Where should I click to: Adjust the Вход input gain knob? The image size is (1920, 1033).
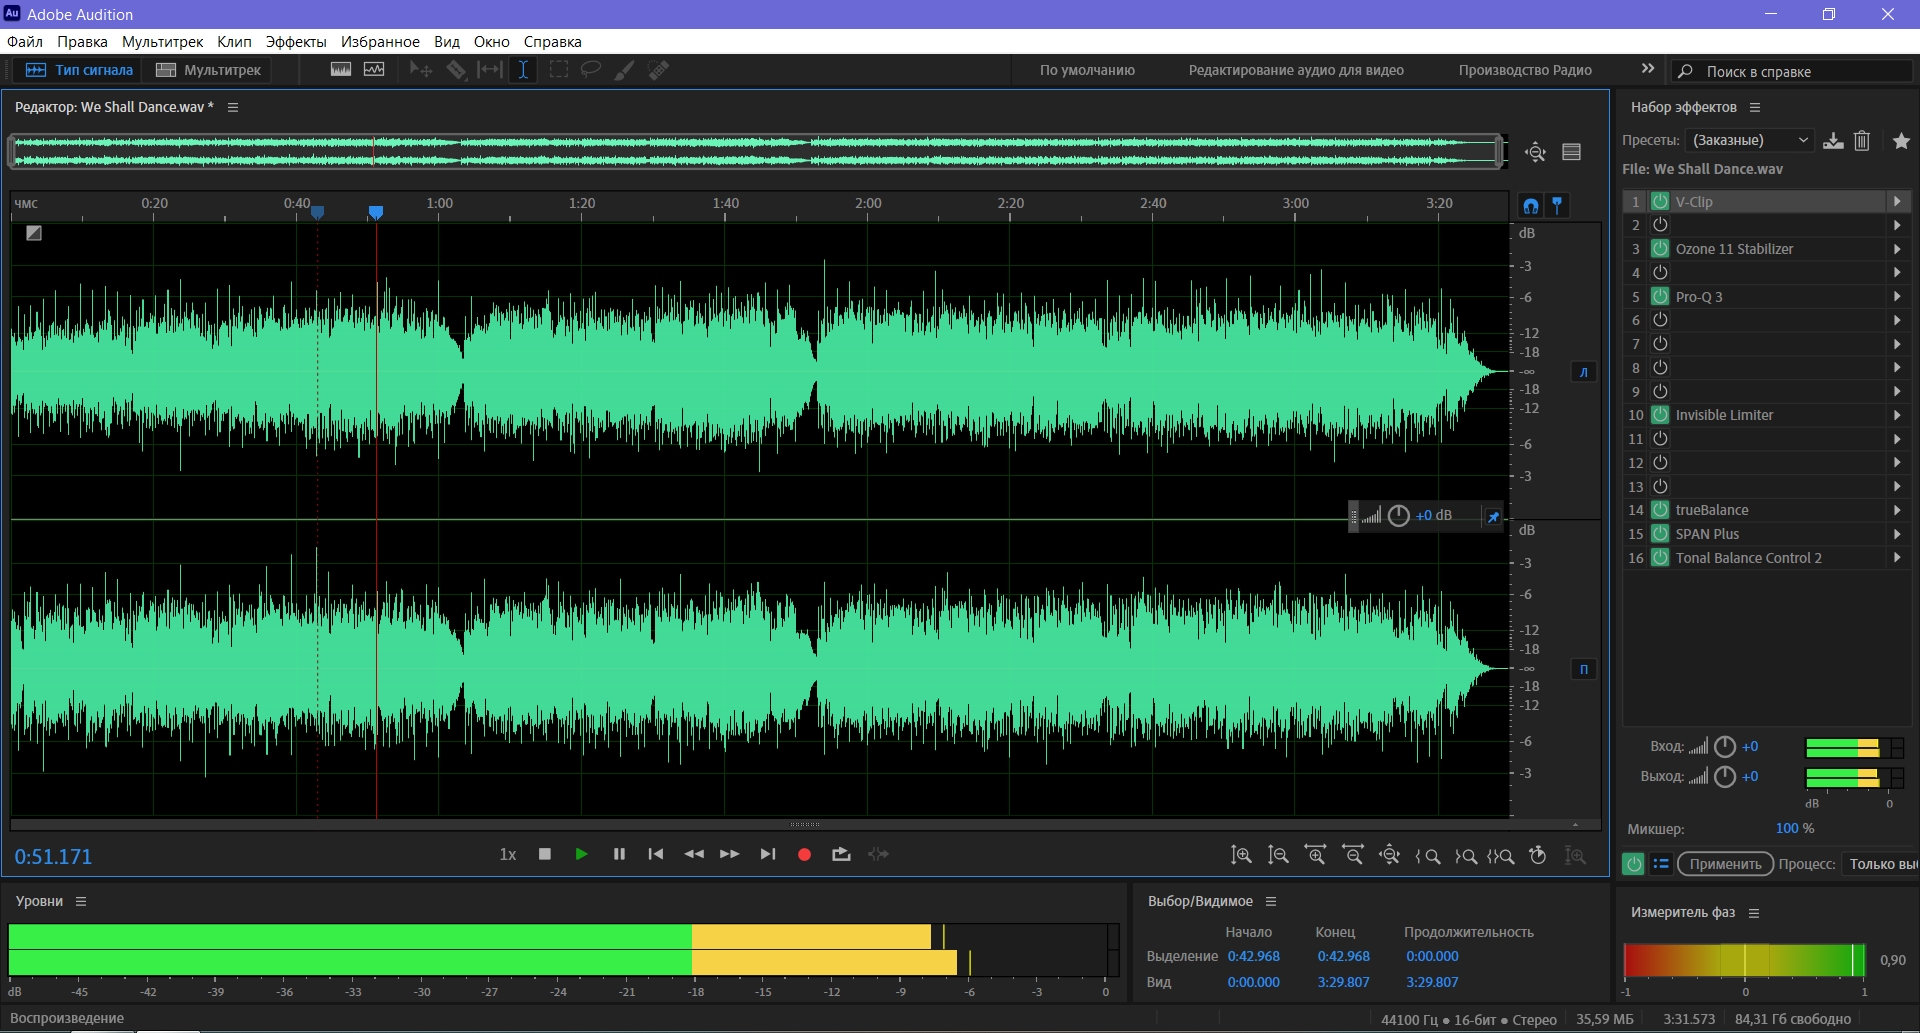point(1725,747)
